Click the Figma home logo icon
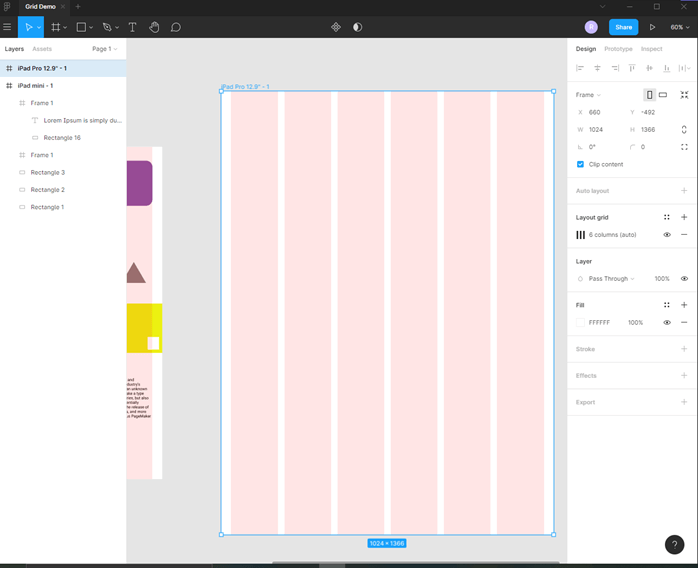Image resolution: width=698 pixels, height=568 pixels. [x=7, y=7]
